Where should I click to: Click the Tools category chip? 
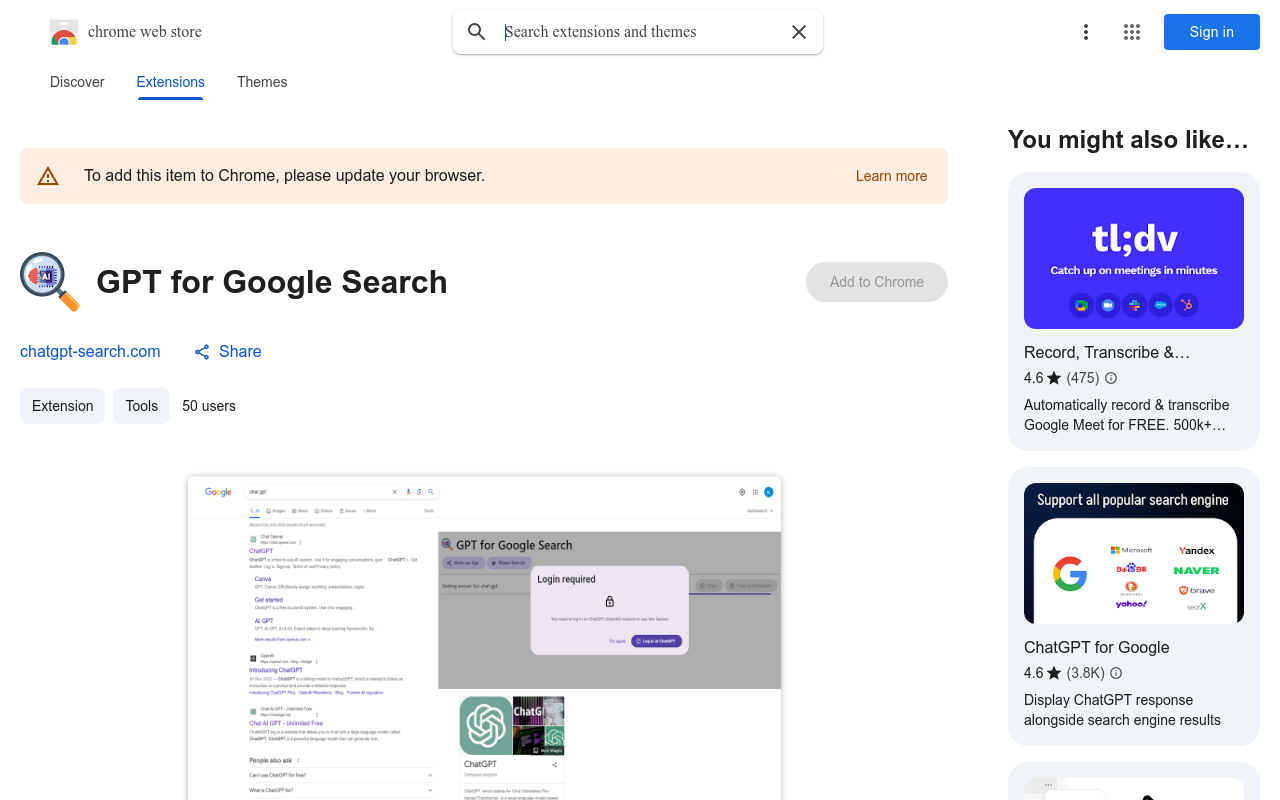point(141,406)
